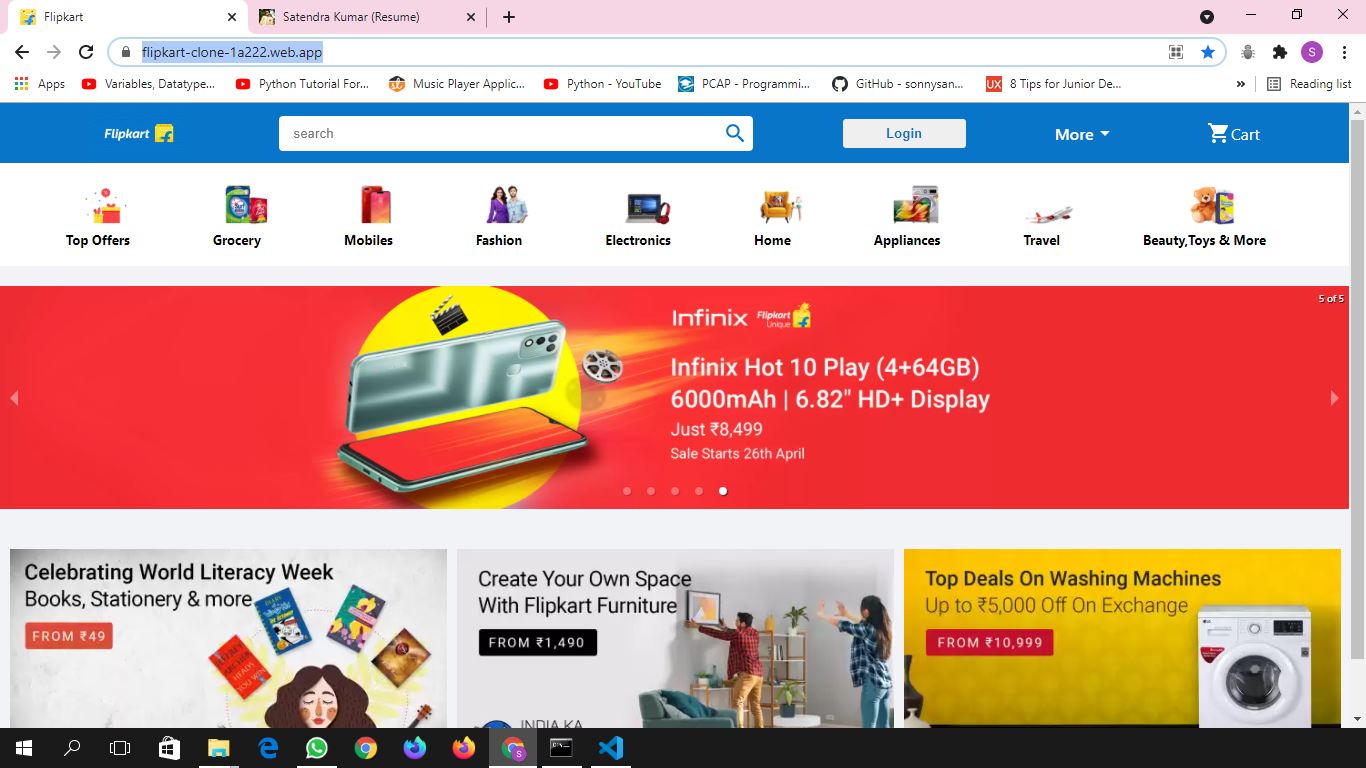The image size is (1366, 768).
Task: Open Windows Start menu
Action: [x=24, y=748]
